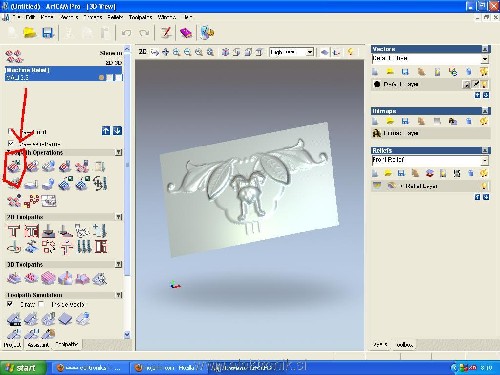The height and width of the screenshot is (375, 500).
Task: Collapse the Bitmaps panel header arrow
Action: (485, 111)
